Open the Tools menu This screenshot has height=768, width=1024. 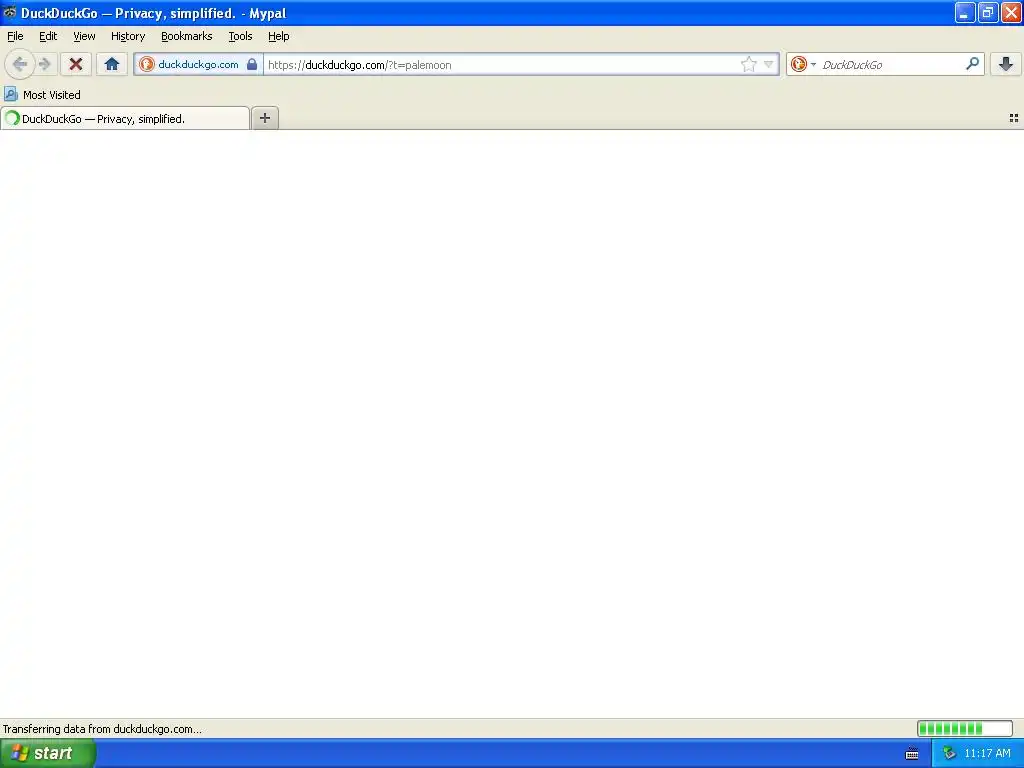(240, 36)
